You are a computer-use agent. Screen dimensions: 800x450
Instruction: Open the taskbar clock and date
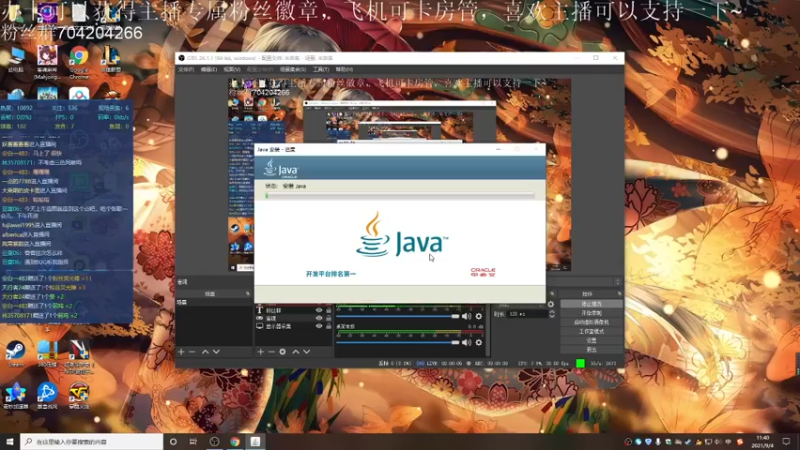[x=763, y=441]
